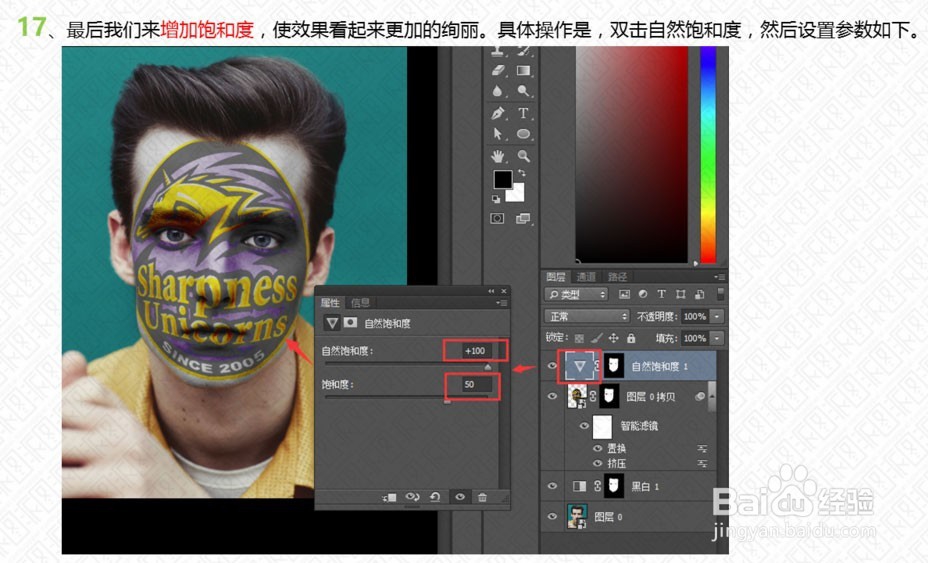Viewport: 928px width, 563px height.
Task: Lock transparent pixels
Action: click(x=579, y=338)
